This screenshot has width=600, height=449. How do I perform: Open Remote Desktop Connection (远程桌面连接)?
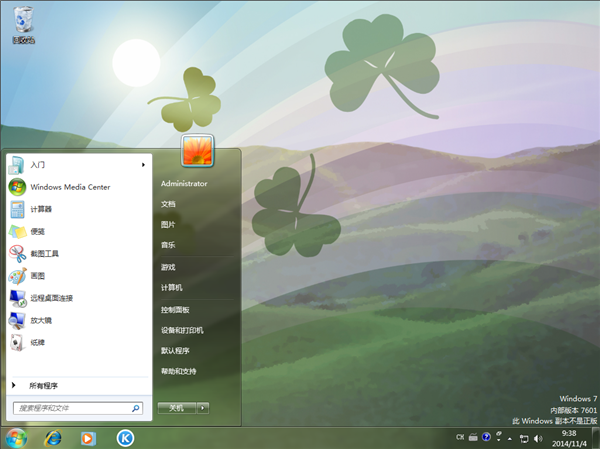(50, 298)
